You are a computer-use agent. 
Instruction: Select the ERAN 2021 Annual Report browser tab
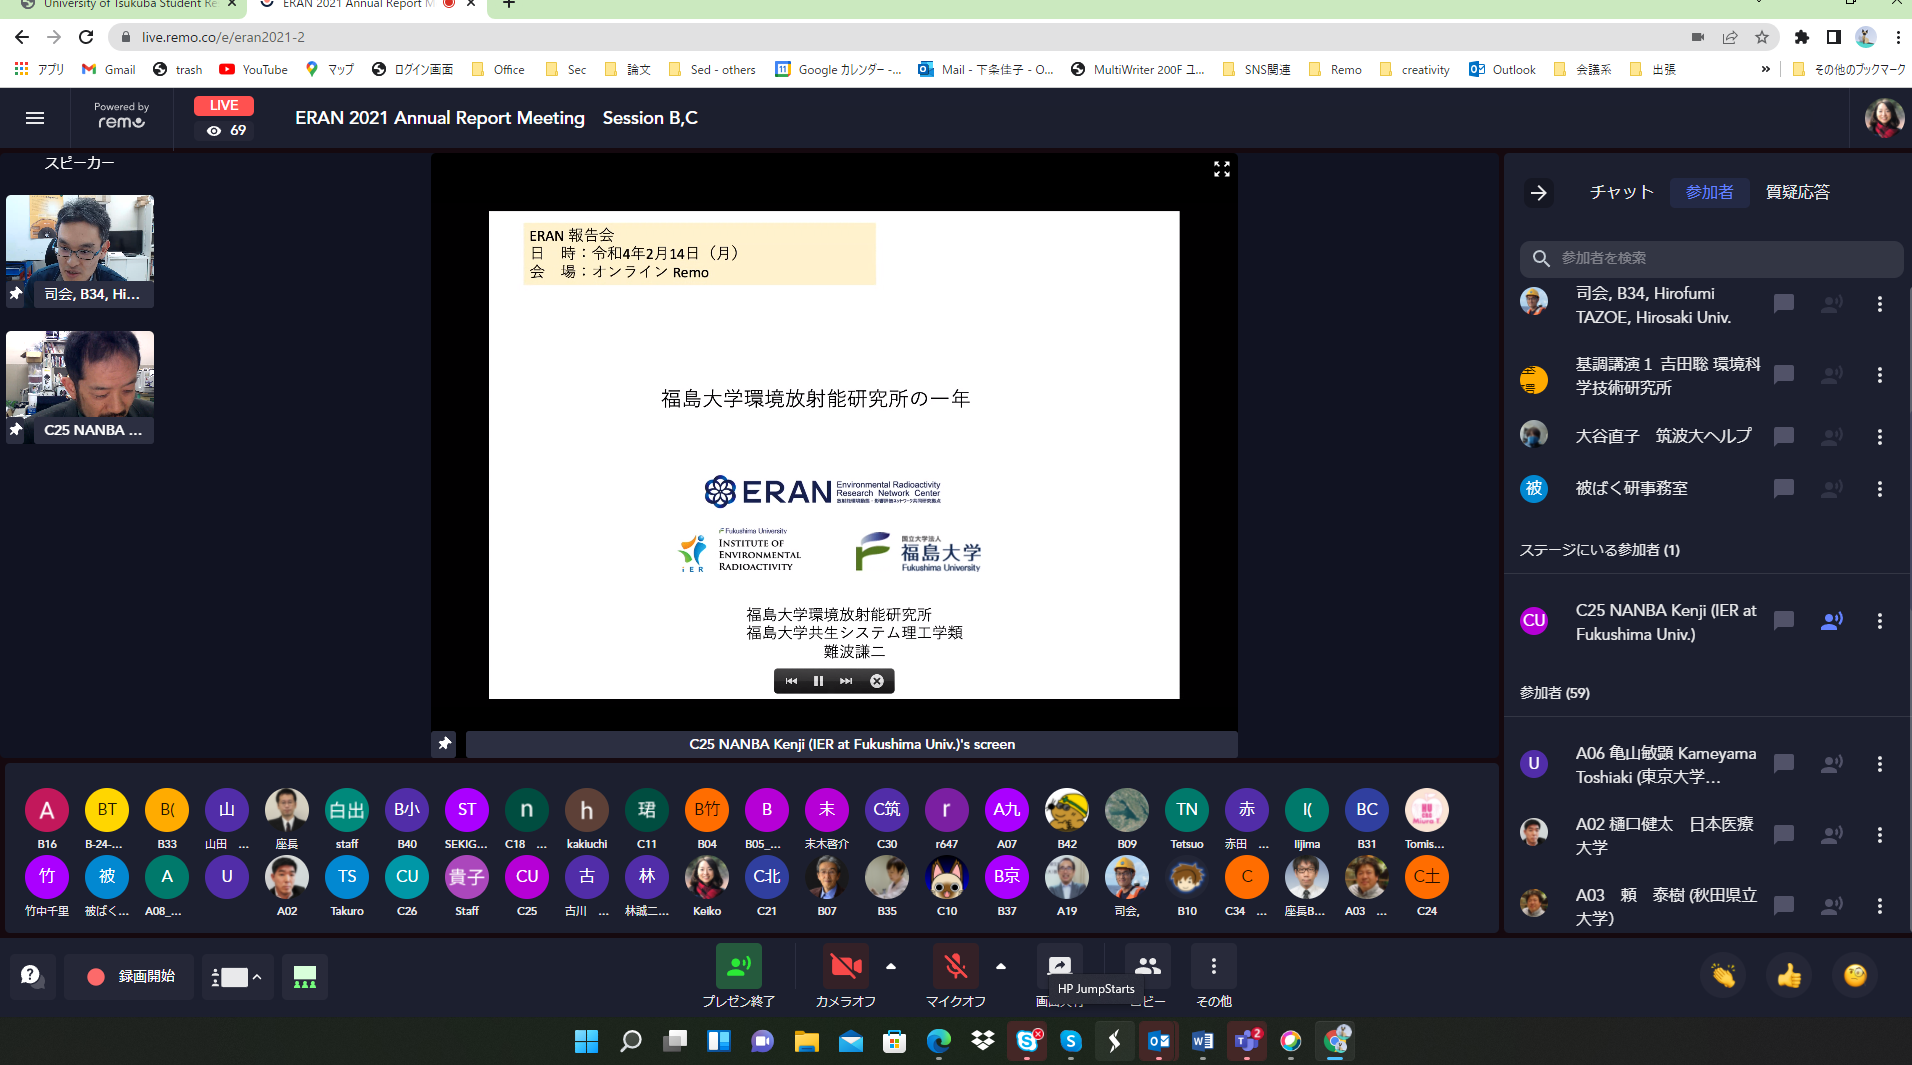356,5
